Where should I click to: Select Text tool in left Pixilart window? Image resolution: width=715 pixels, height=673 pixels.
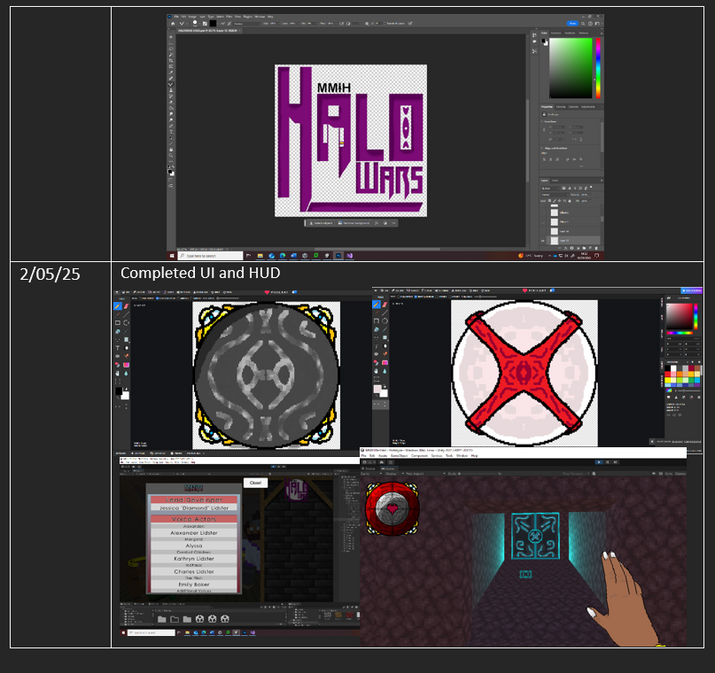pos(118,348)
